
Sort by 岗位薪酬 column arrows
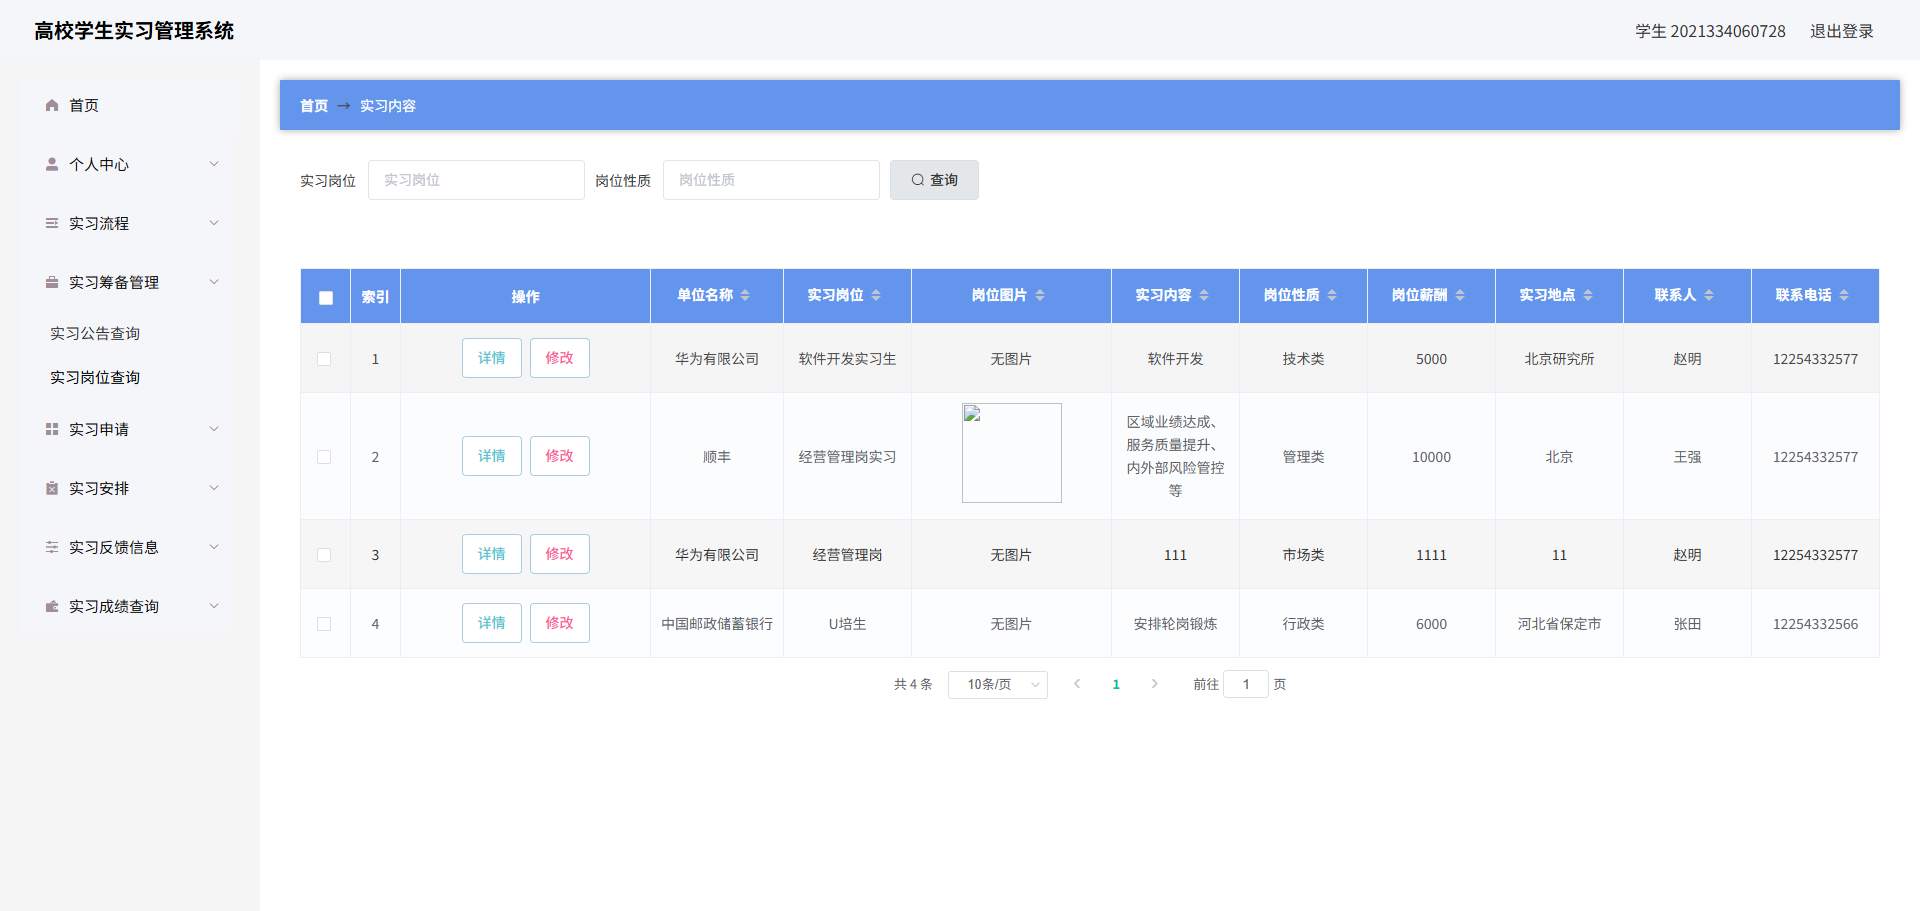coord(1460,295)
